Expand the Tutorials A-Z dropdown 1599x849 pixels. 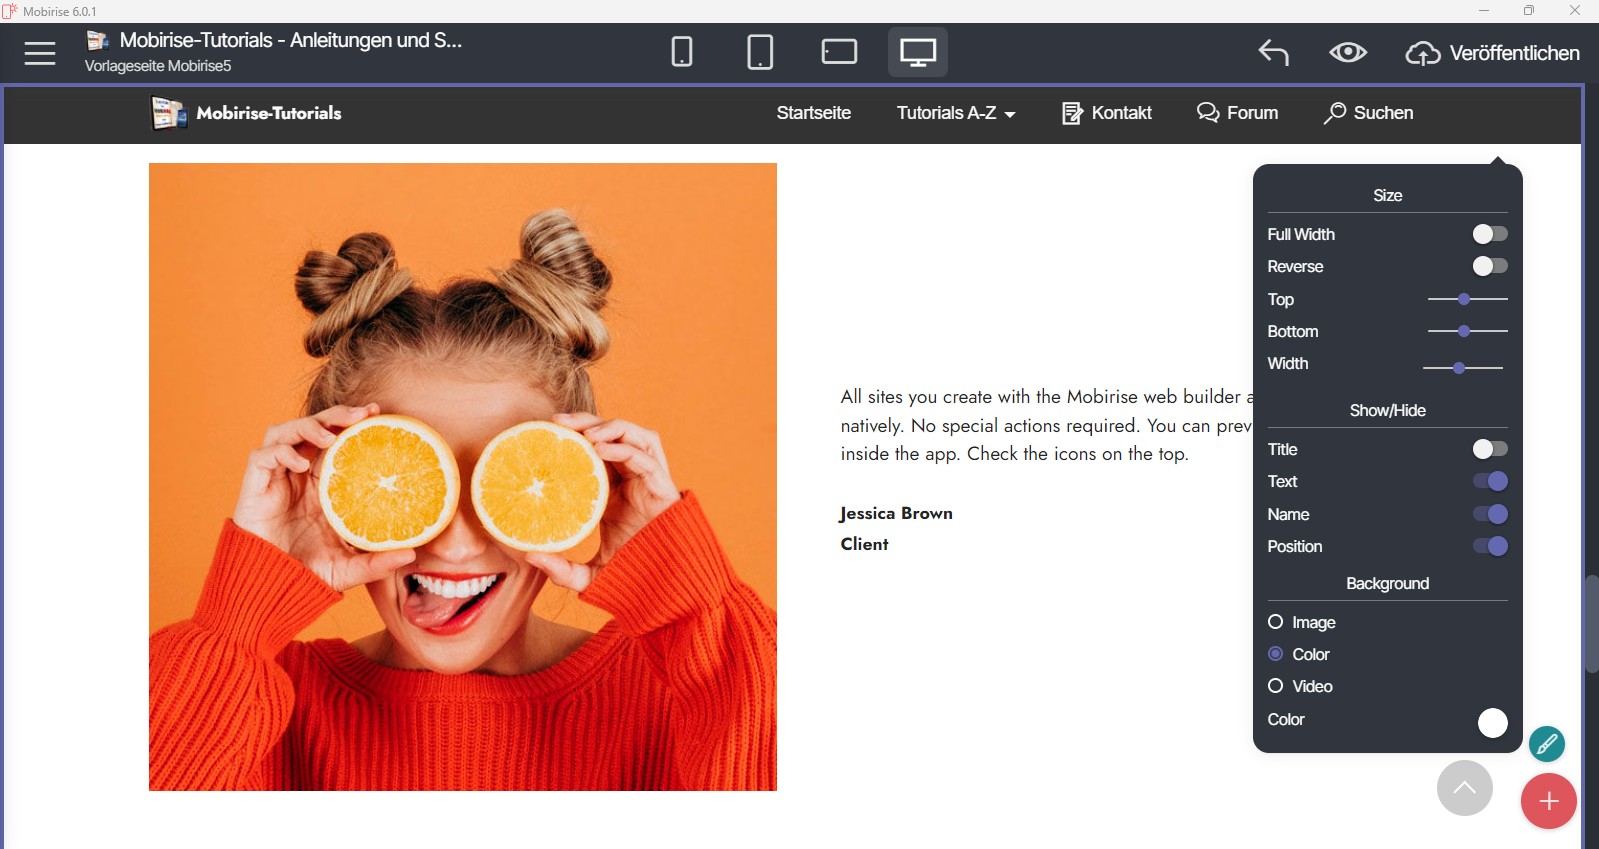coord(955,113)
